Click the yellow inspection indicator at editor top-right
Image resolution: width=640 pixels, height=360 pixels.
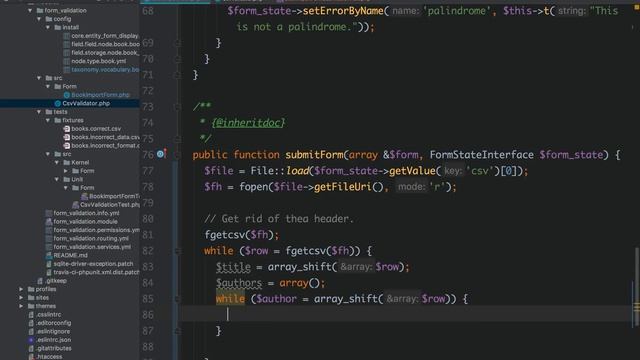[x=636, y=7]
